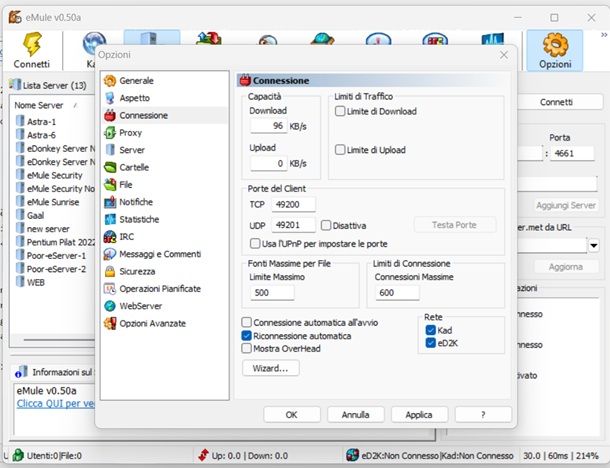This screenshot has width=610, height=468.
Task: Open Sicurezza settings page
Action: [x=137, y=272]
